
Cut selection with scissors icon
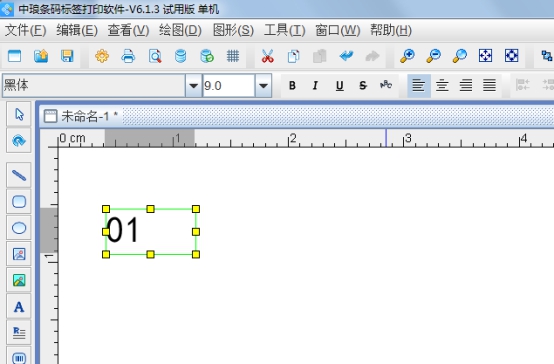[267, 56]
